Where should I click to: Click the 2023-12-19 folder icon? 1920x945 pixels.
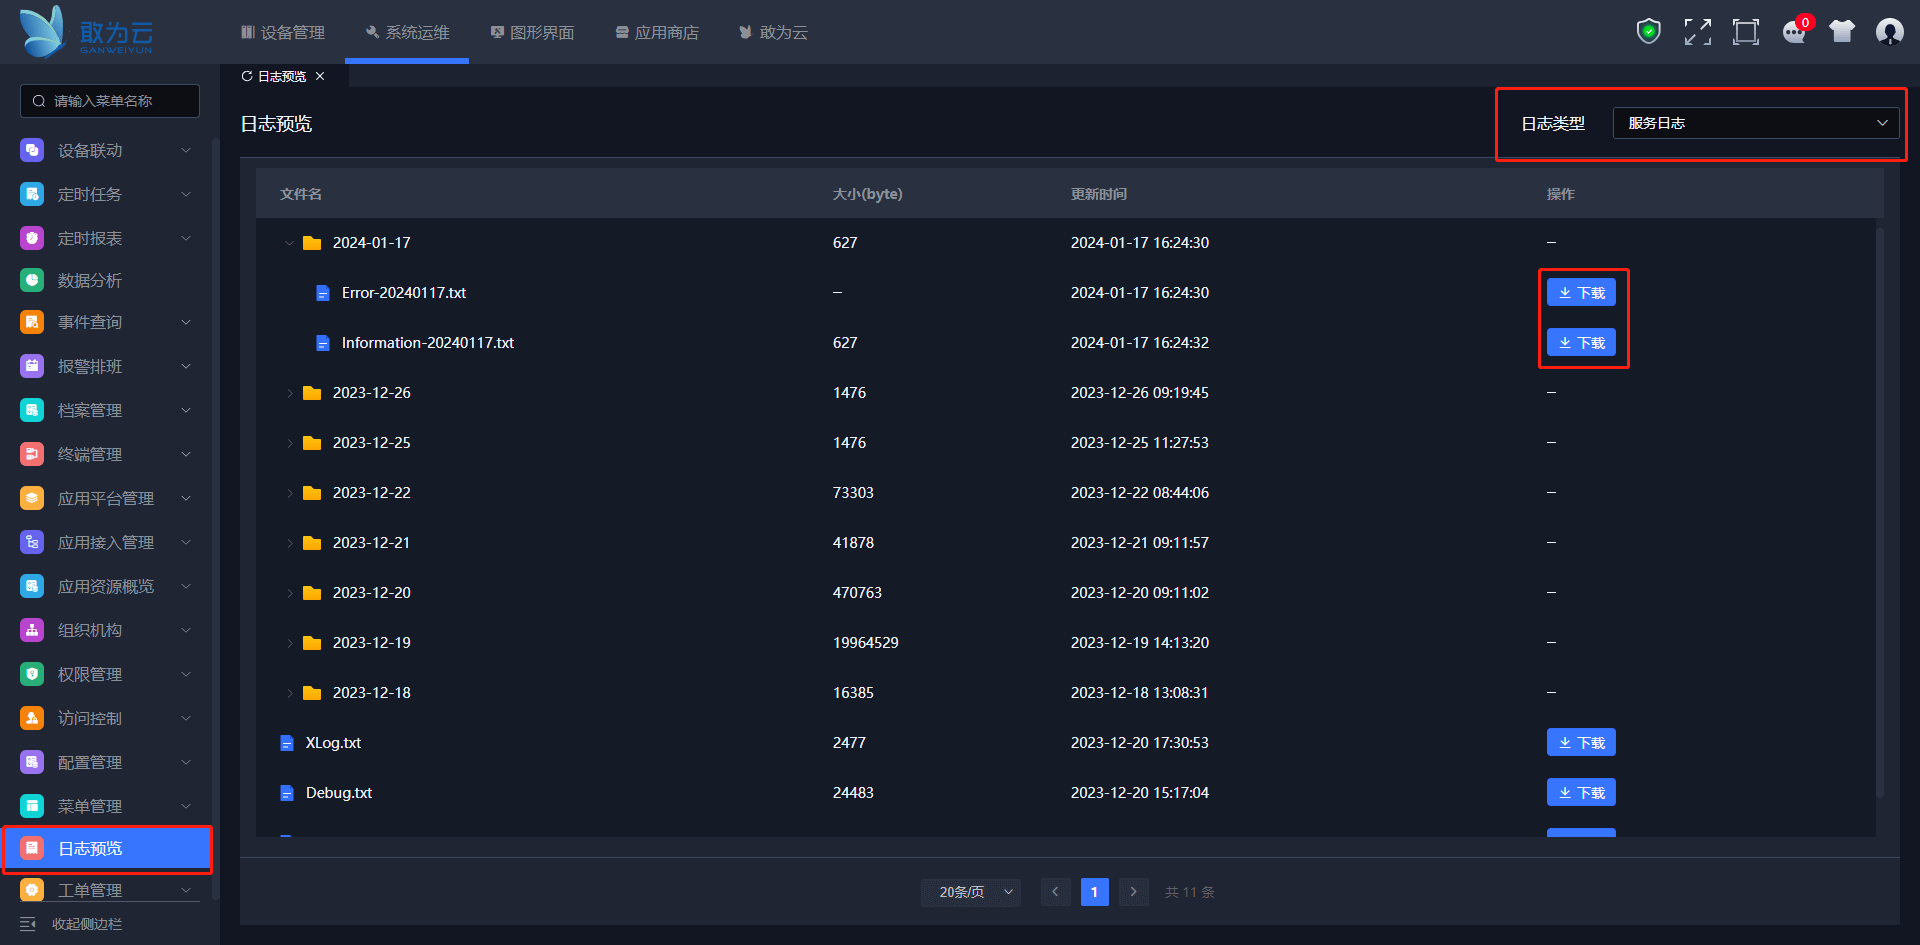(x=312, y=643)
